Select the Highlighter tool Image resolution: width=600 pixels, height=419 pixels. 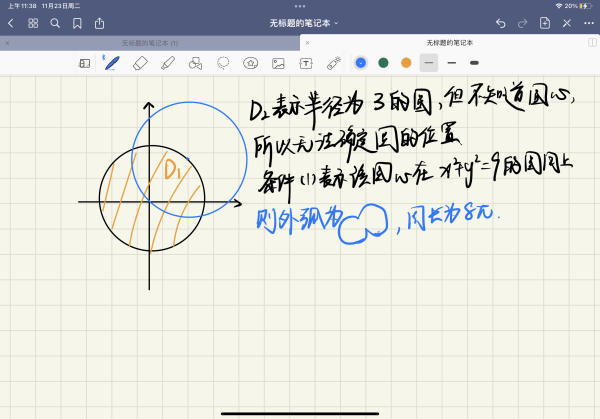167,63
